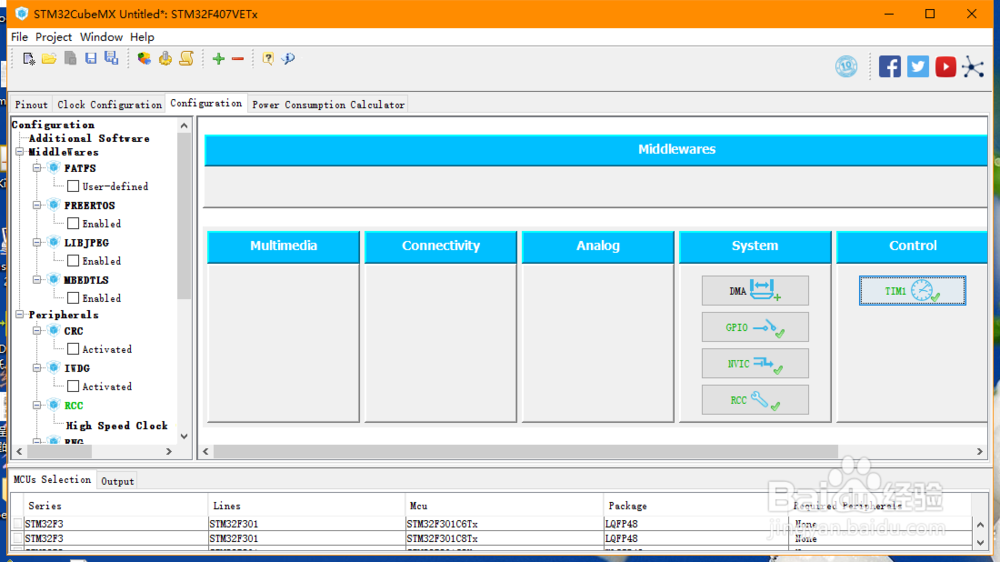1000x562 pixels.
Task: Click the gear Generate Code icon
Action: 165,59
